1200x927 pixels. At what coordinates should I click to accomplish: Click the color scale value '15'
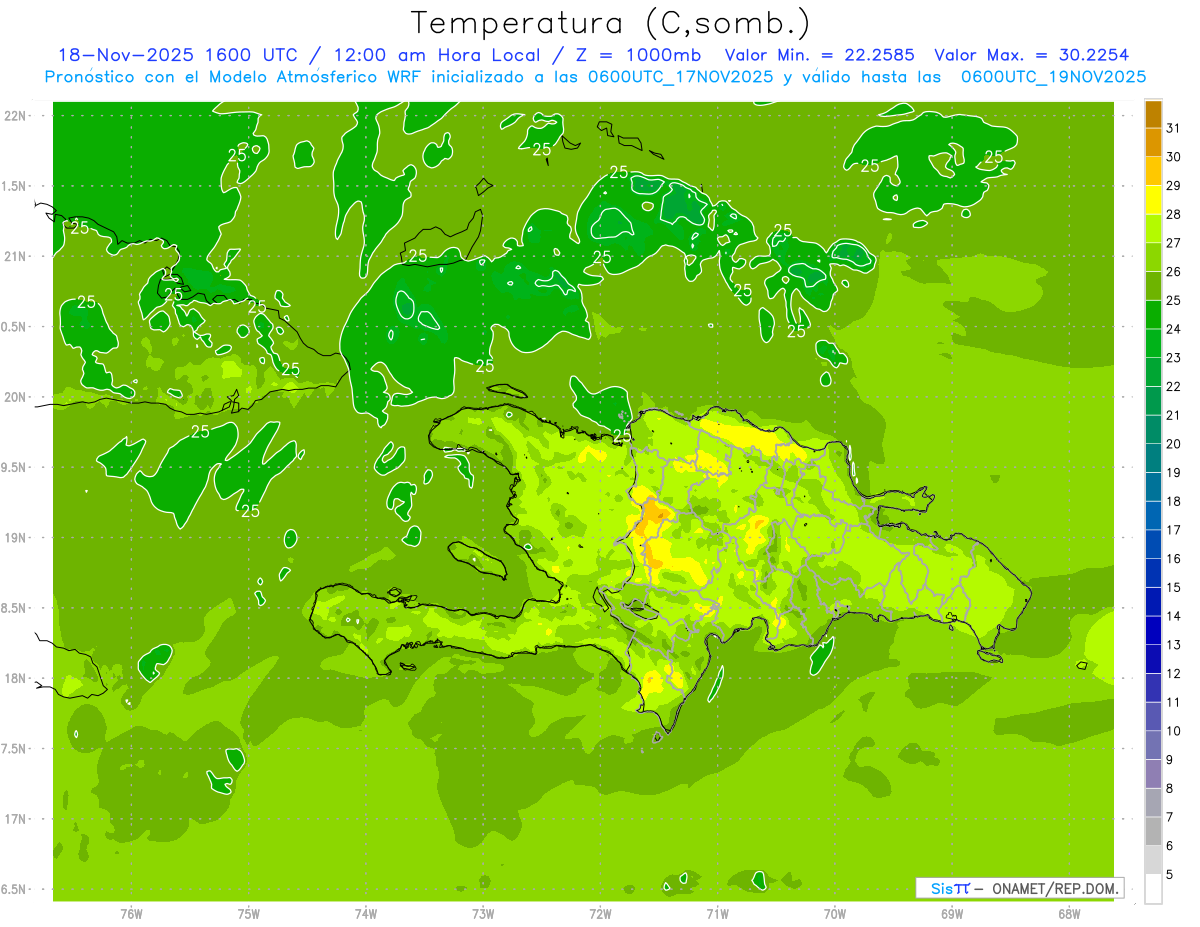1174,588
